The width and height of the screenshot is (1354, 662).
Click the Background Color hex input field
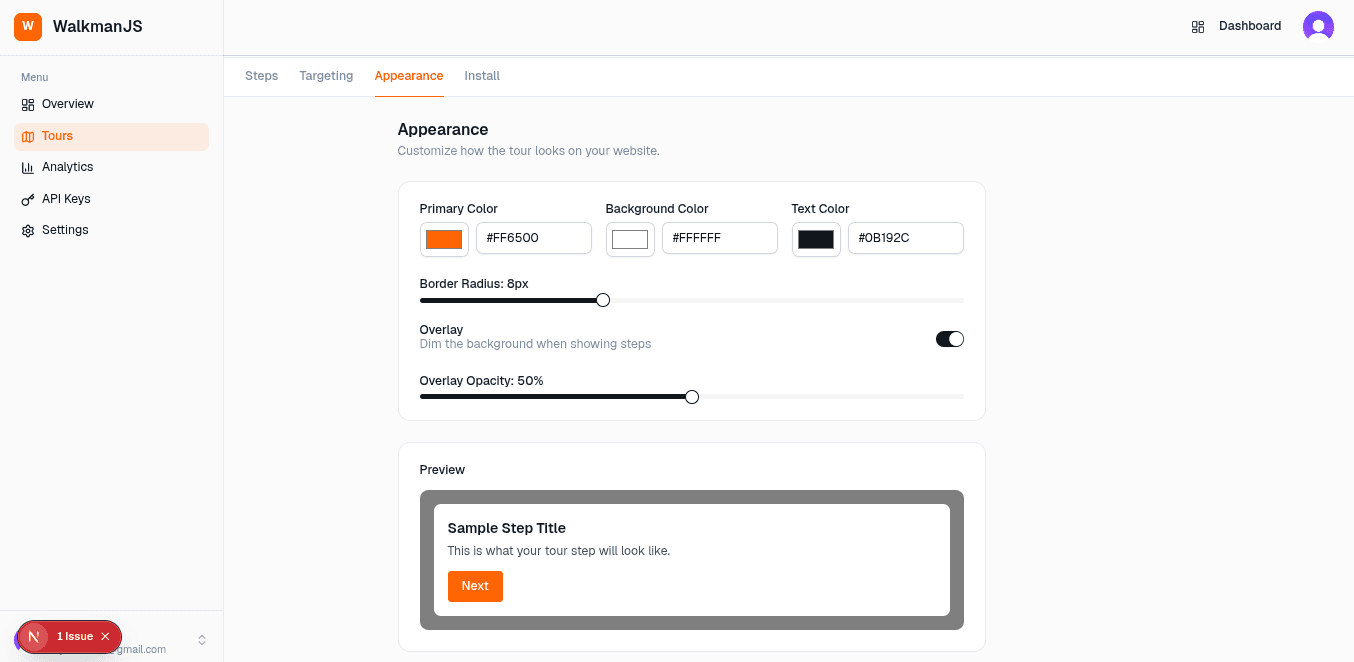pyautogui.click(x=719, y=238)
